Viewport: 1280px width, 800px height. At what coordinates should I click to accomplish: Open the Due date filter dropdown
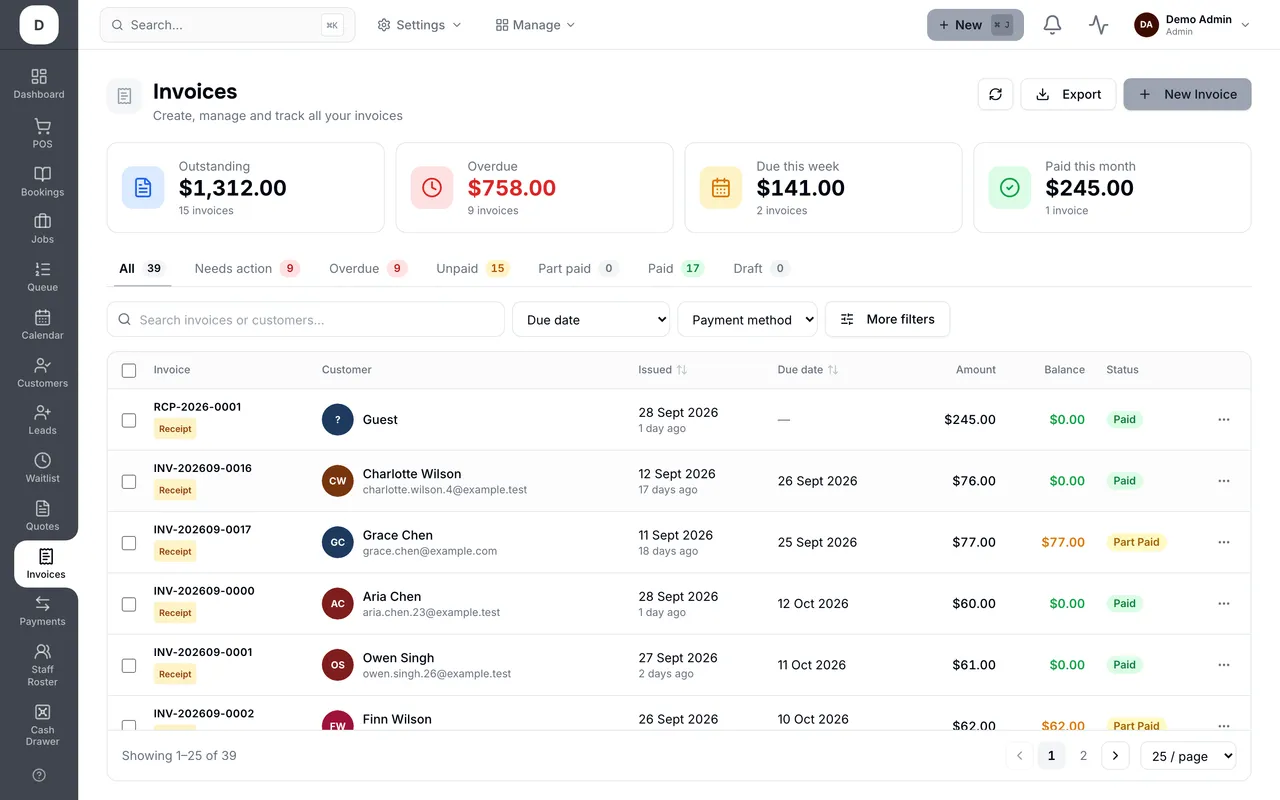tap(591, 319)
